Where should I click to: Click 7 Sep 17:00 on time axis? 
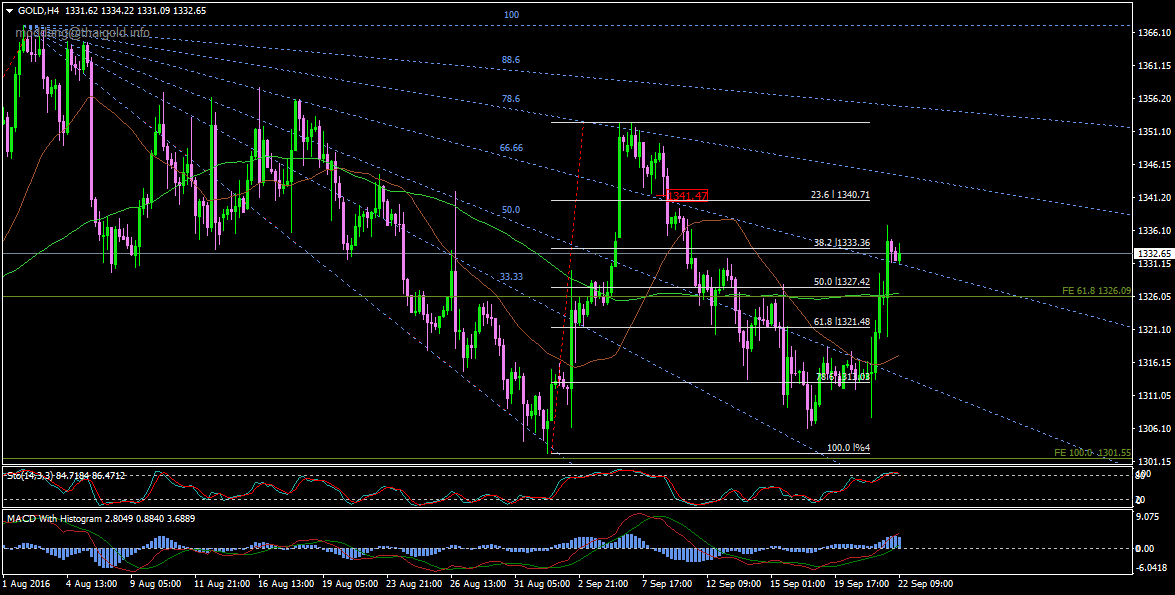click(x=665, y=582)
